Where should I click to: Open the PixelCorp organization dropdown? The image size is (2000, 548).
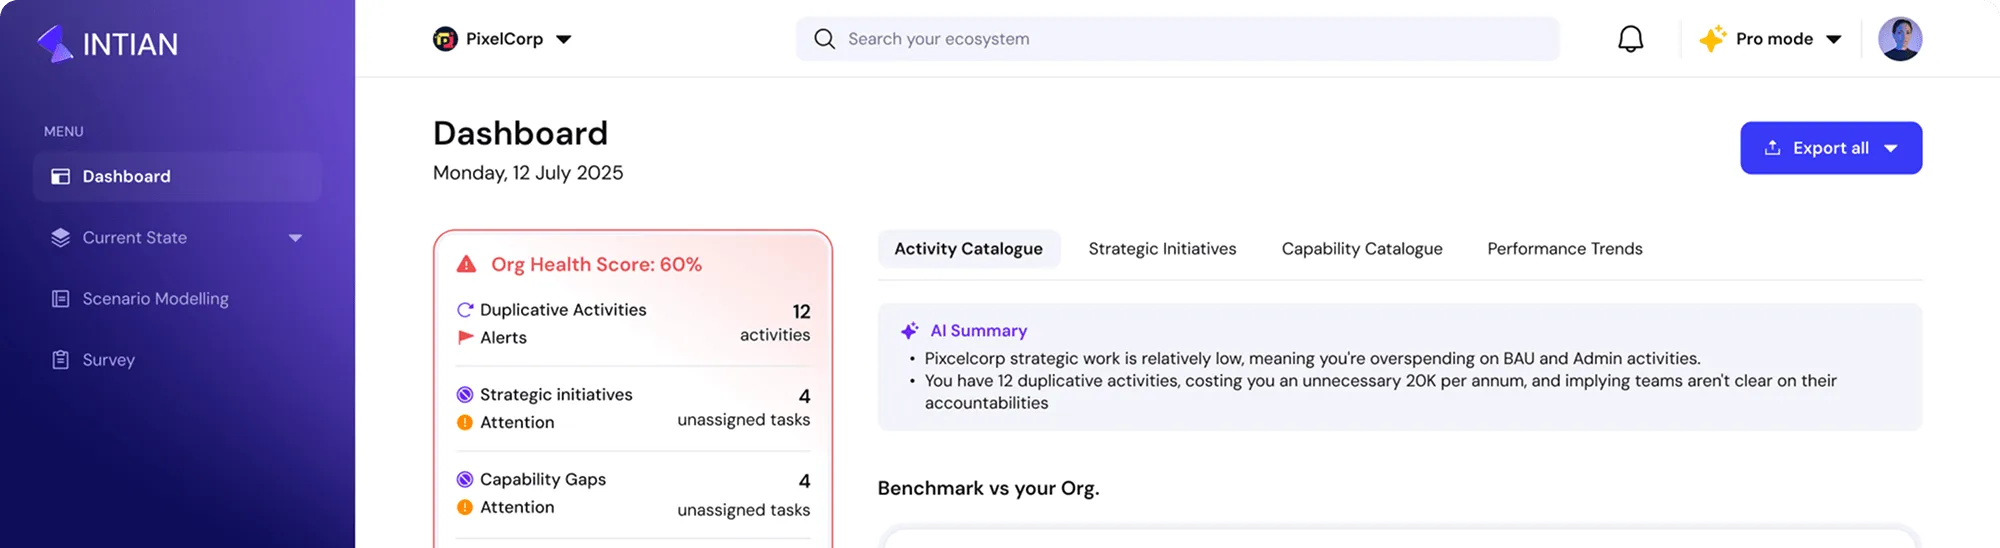[x=564, y=39]
